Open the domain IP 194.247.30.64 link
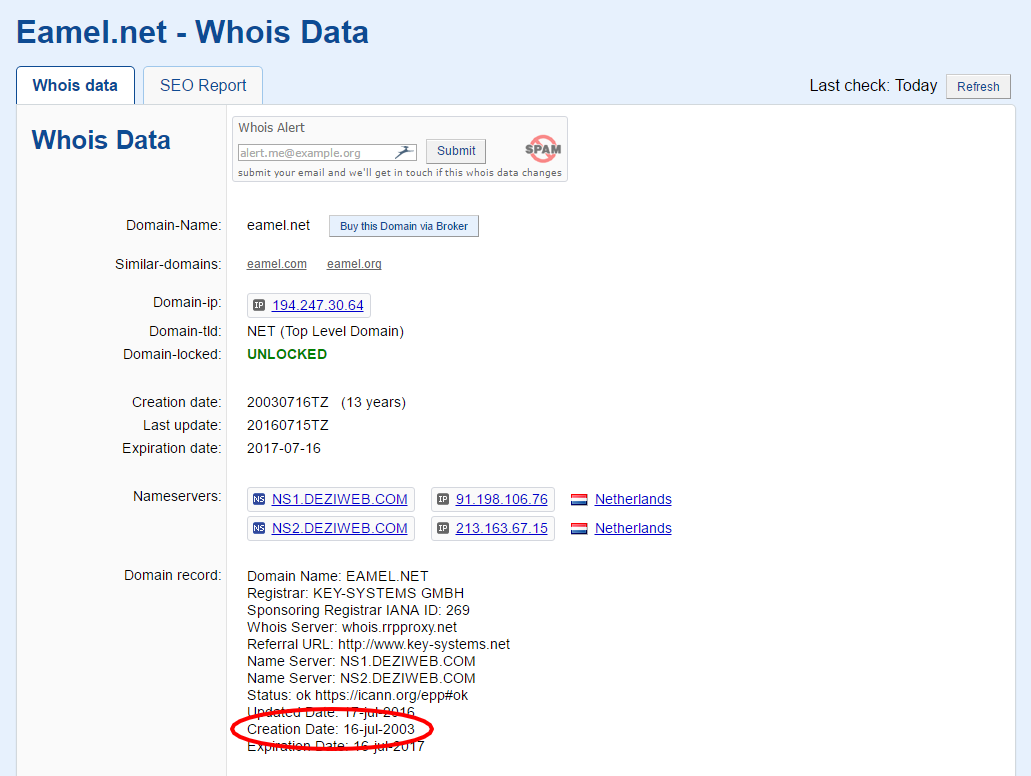Screen dimensions: 1031x776 [x=318, y=305]
